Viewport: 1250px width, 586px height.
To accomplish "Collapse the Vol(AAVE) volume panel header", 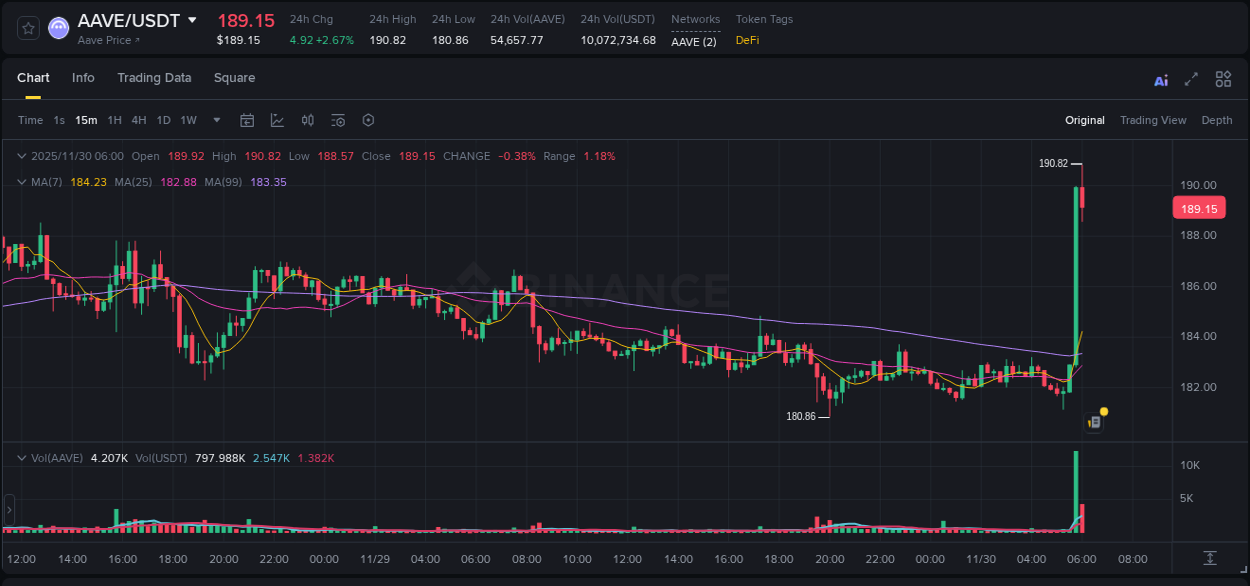I will [21, 457].
